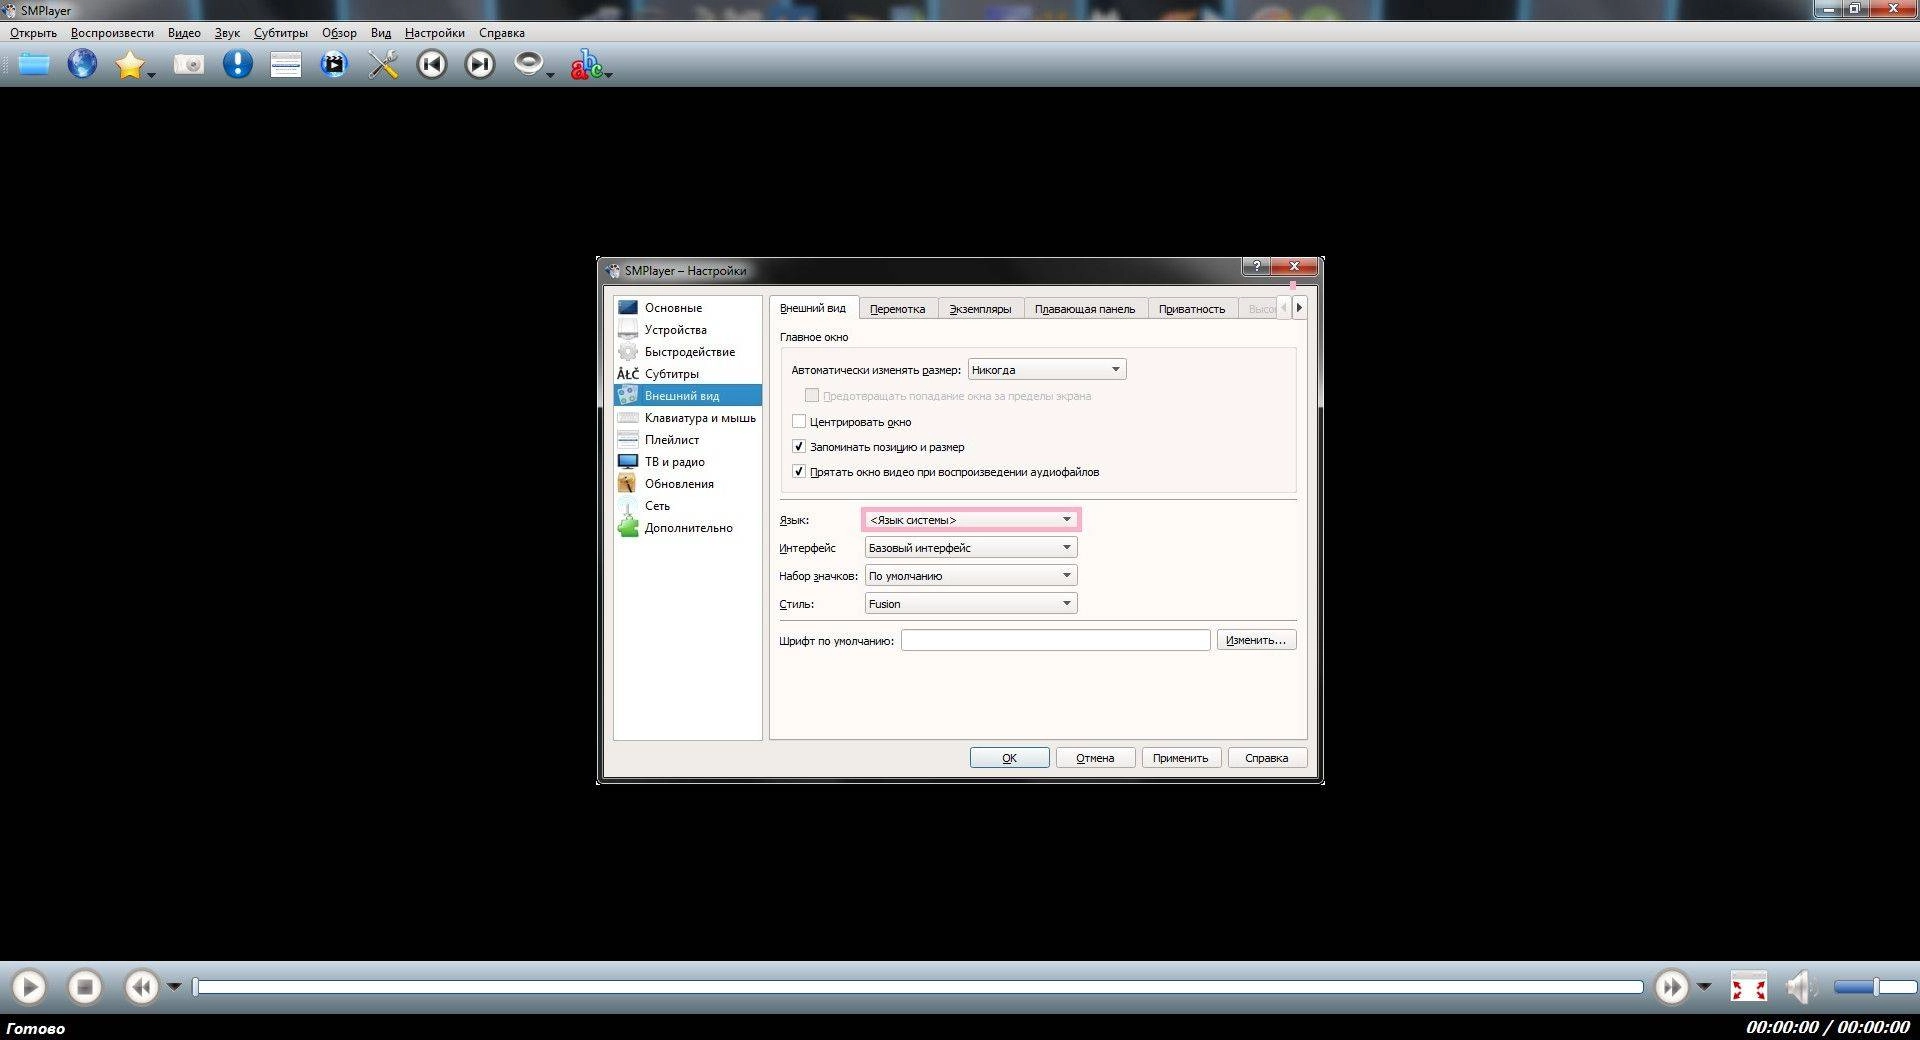Select Клавиатура и мышь settings category

[x=688, y=418]
